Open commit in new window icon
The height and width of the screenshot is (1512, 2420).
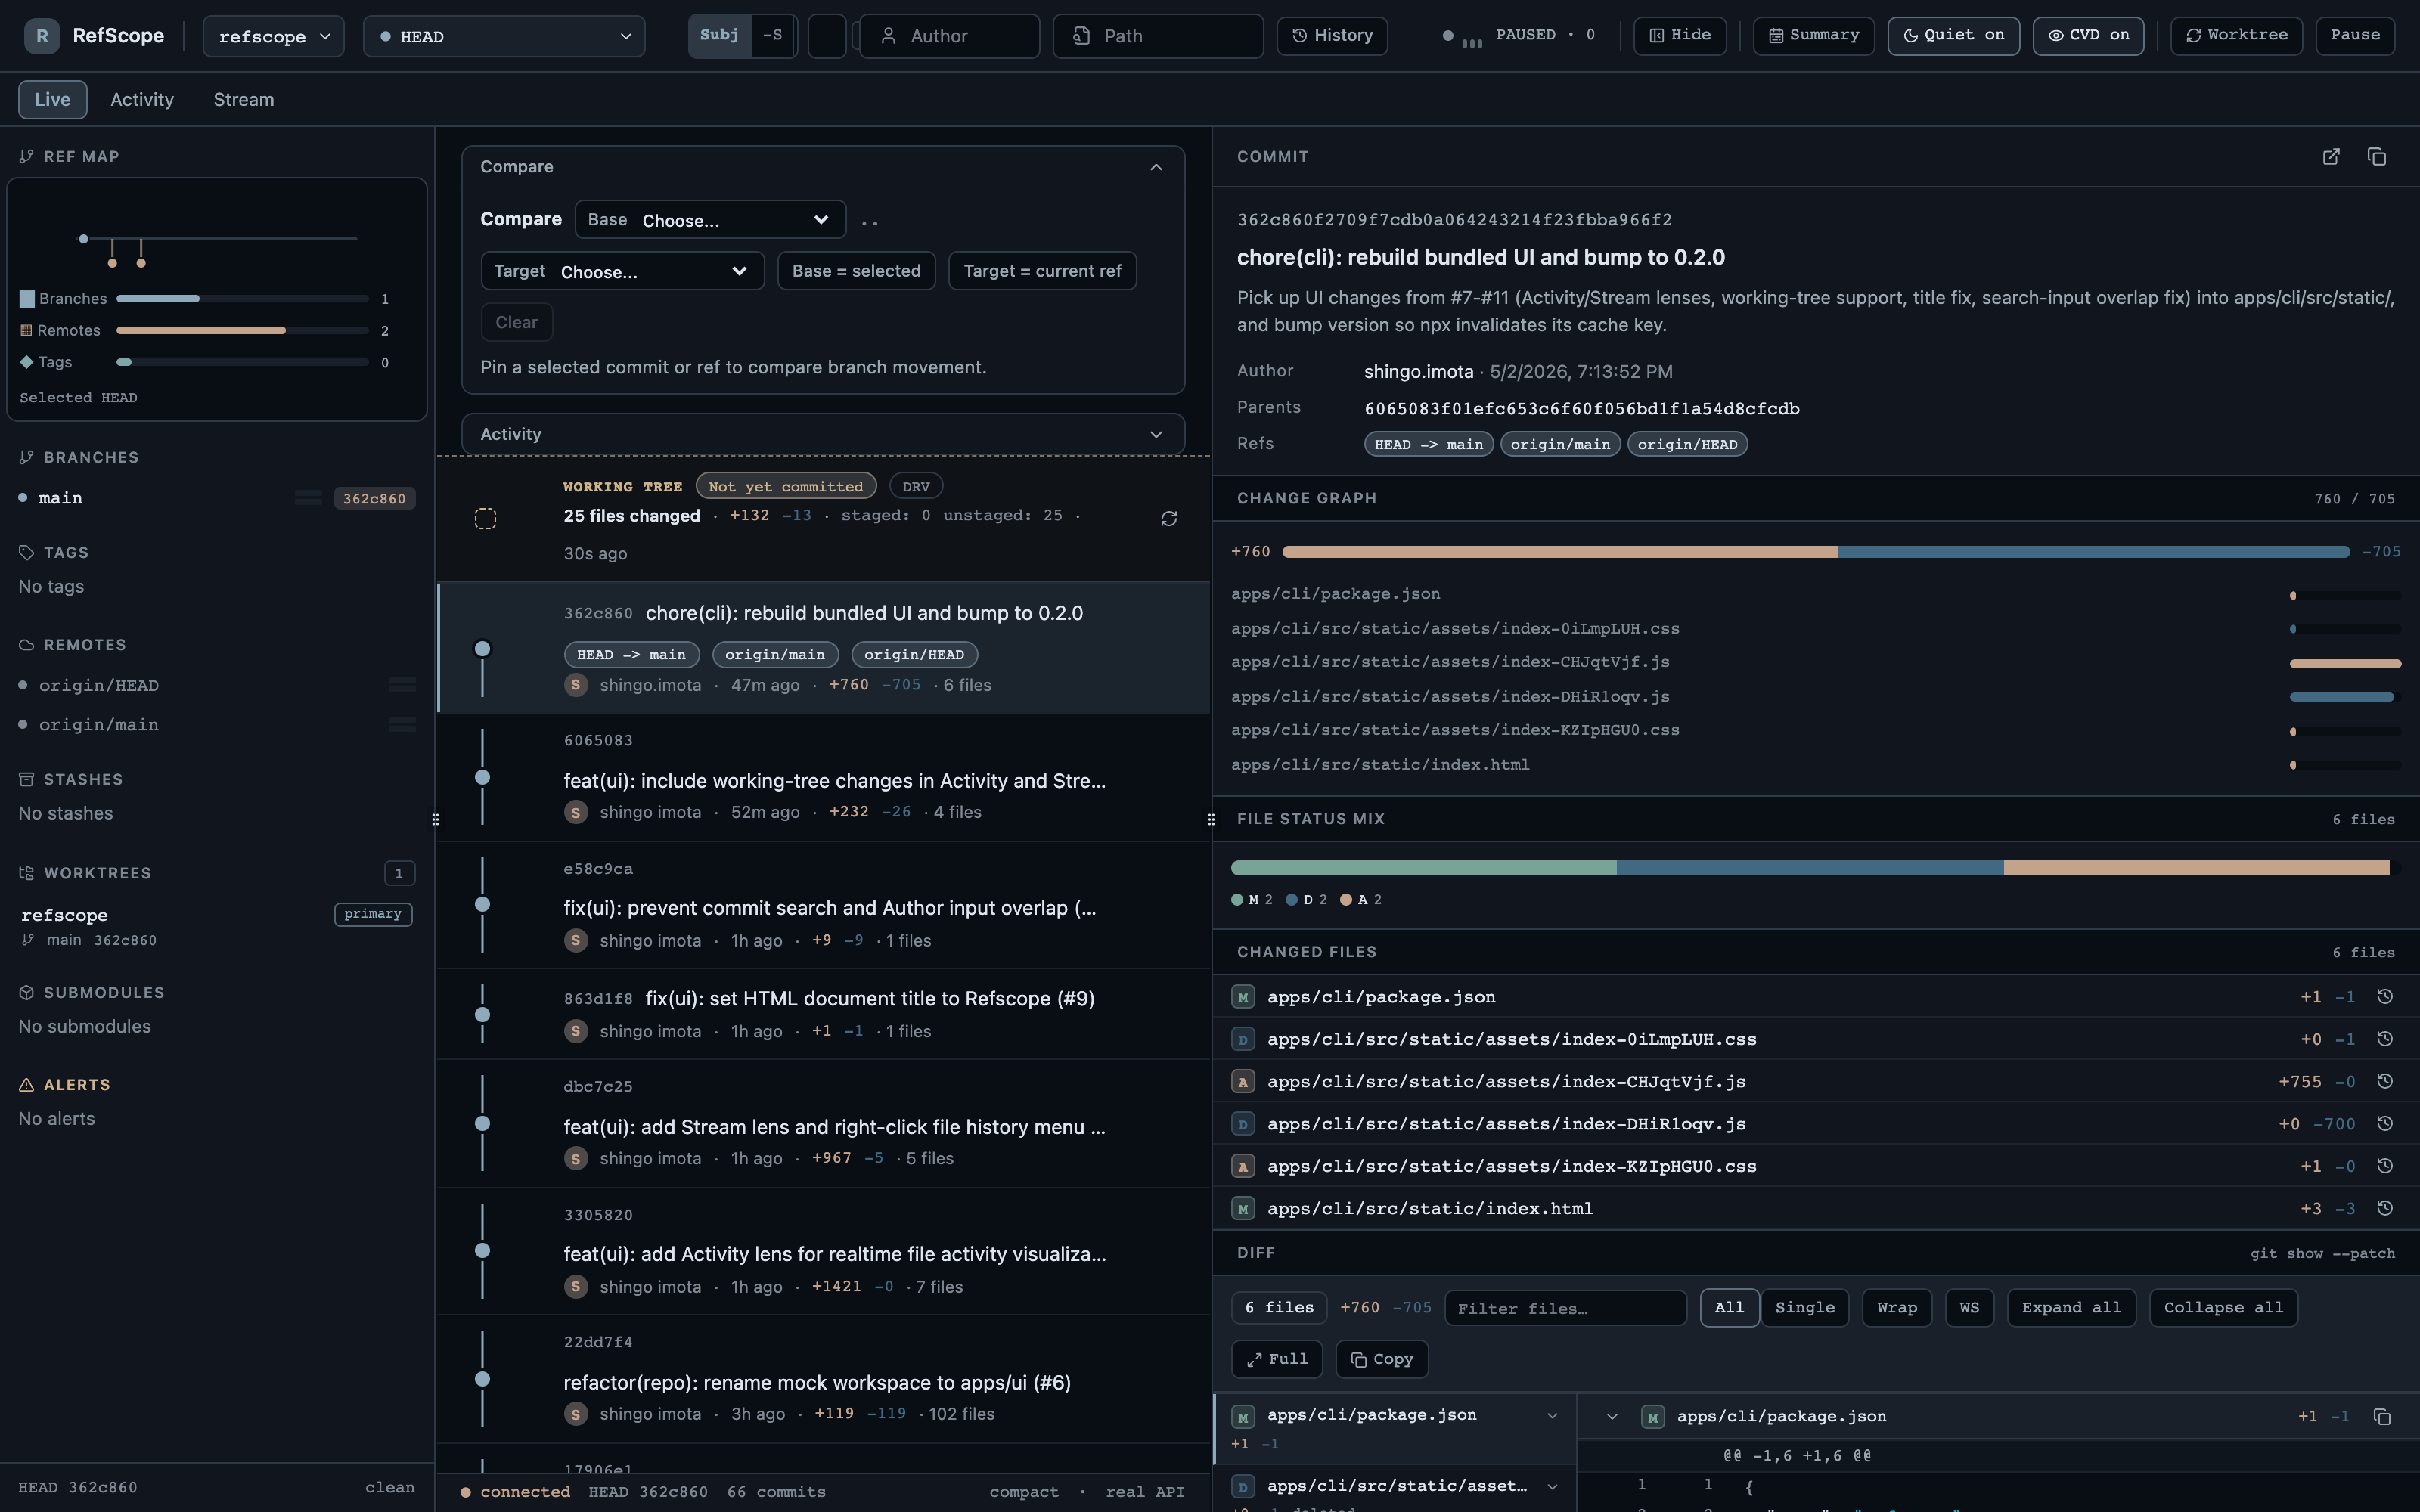click(2331, 156)
